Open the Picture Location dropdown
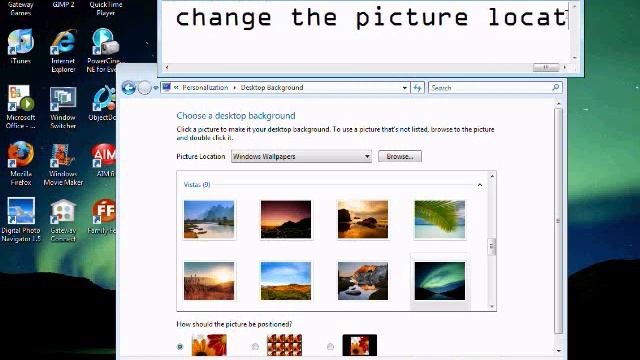 301,156
